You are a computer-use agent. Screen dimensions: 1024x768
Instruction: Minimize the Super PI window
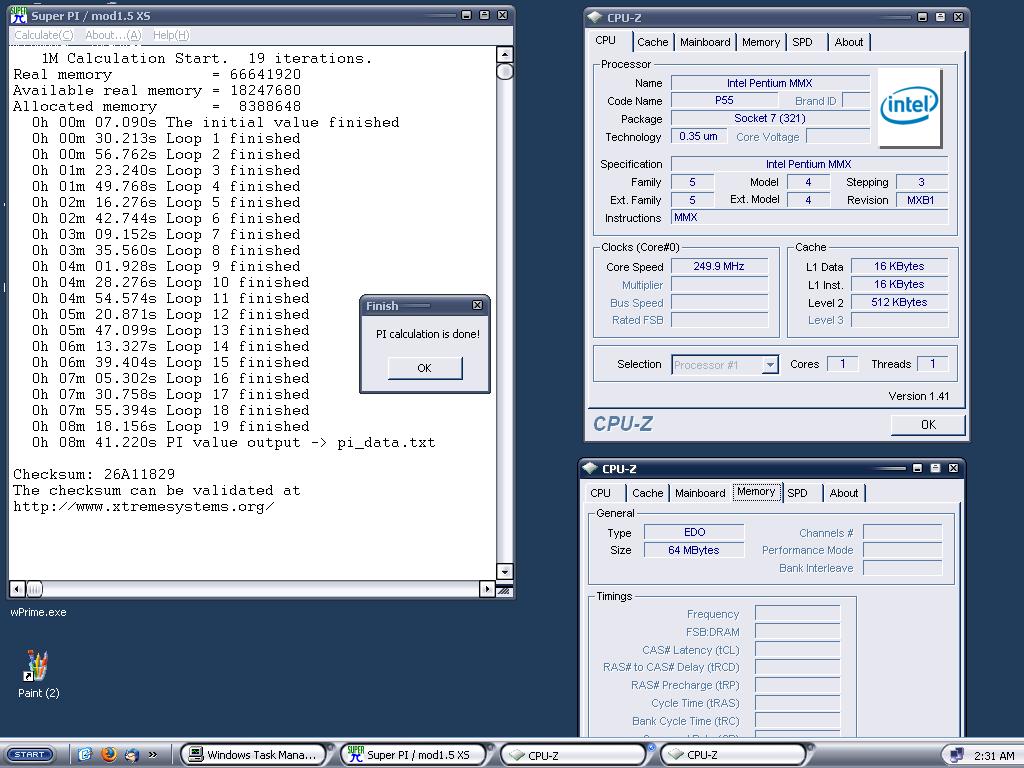(x=466, y=15)
